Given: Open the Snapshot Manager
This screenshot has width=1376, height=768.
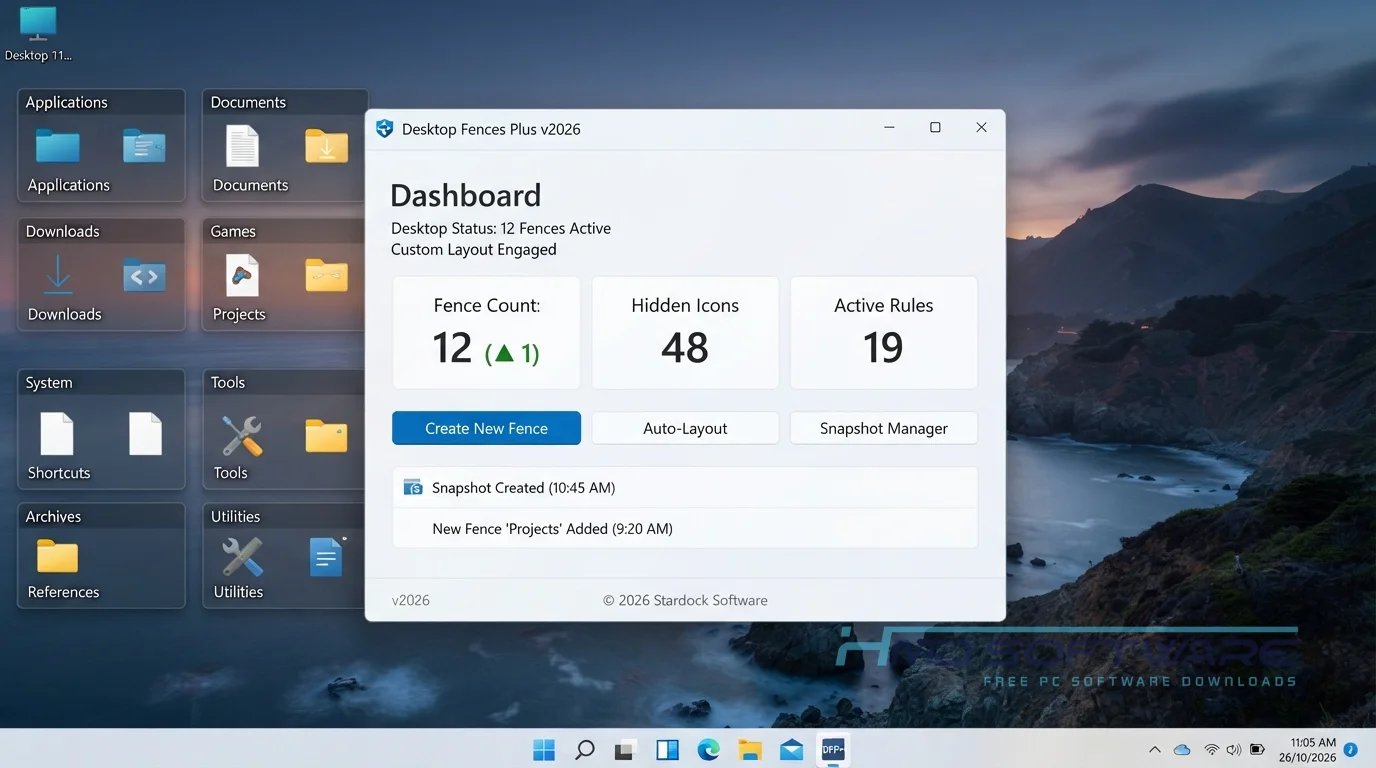Looking at the screenshot, I should (884, 428).
